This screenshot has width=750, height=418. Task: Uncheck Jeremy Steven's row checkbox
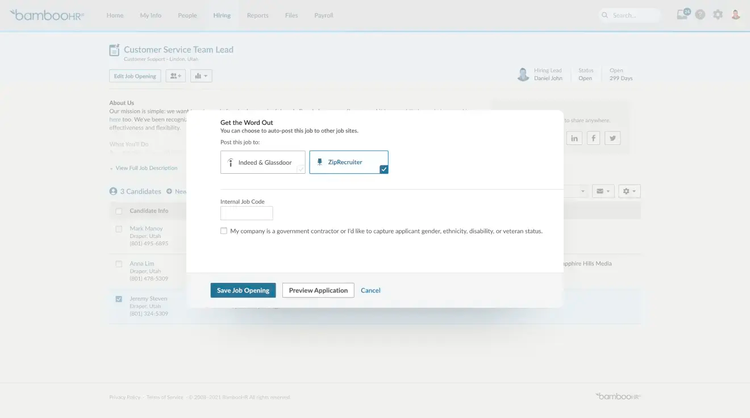click(119, 299)
